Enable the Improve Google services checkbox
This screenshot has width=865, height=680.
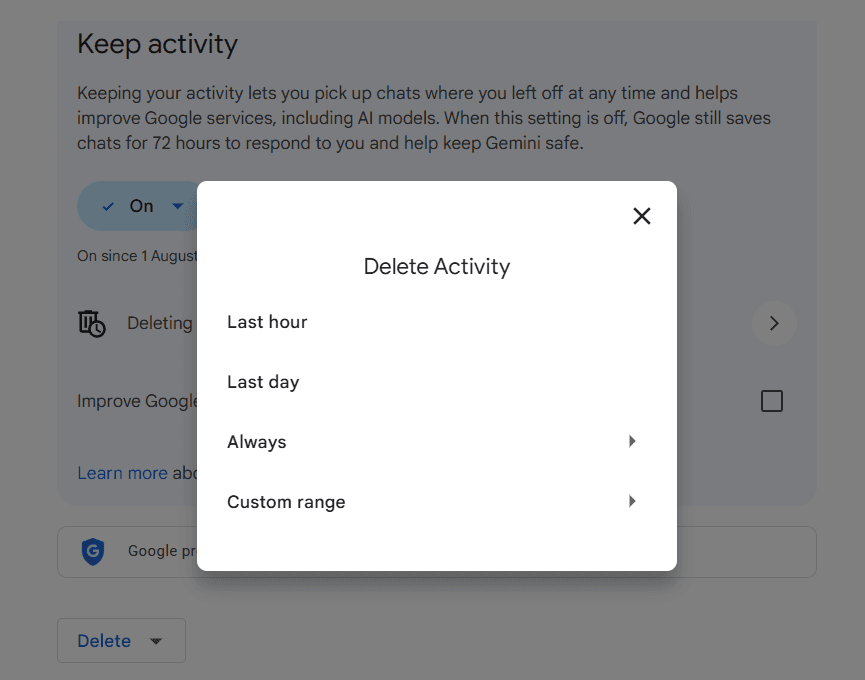tap(771, 400)
